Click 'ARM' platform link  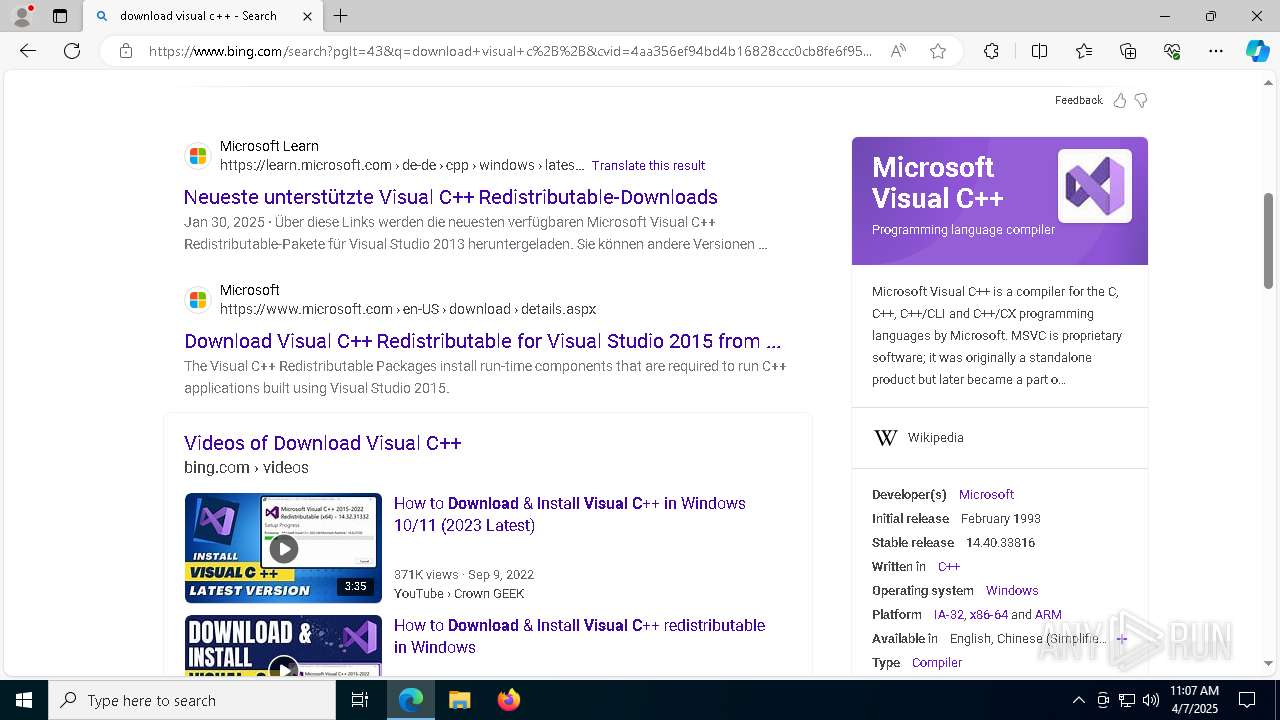1048,614
